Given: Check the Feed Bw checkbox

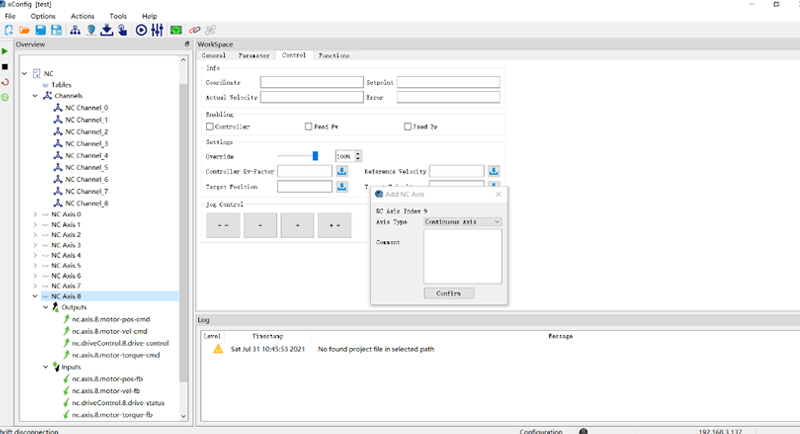Looking at the screenshot, I should 408,127.
